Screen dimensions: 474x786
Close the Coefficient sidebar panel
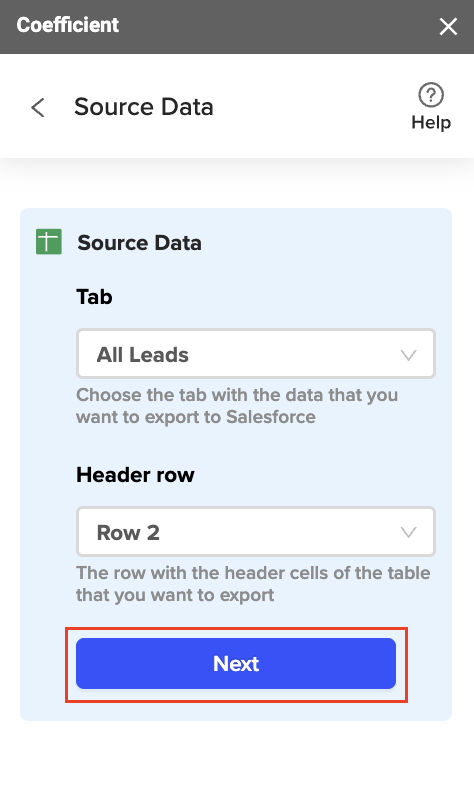click(x=448, y=27)
